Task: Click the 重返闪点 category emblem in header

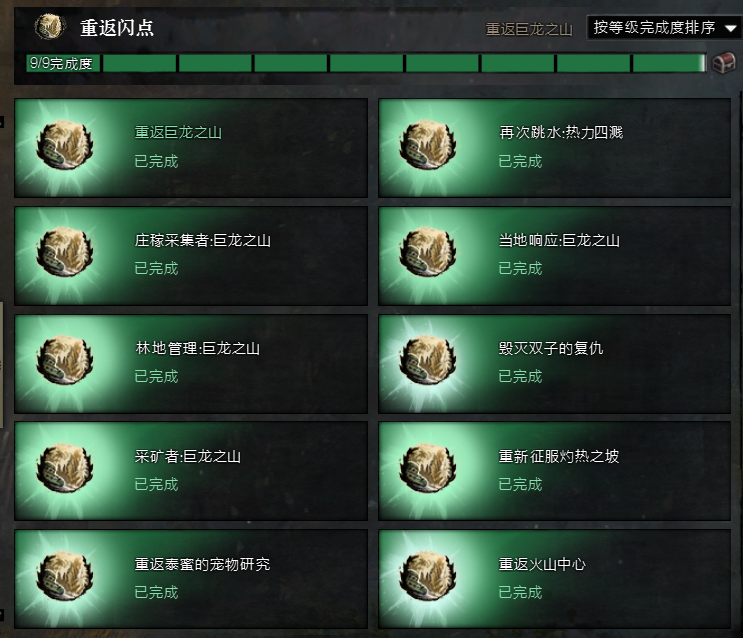Action: 49,27
